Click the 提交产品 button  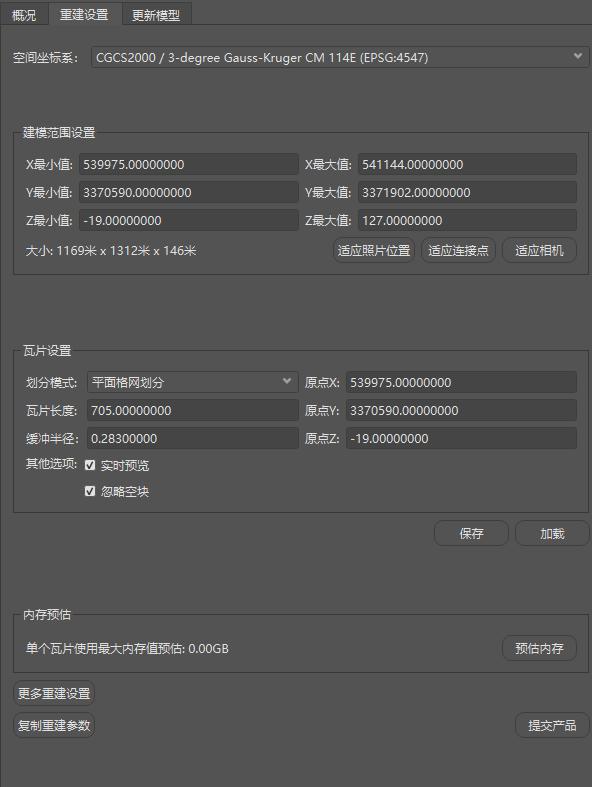pos(552,725)
